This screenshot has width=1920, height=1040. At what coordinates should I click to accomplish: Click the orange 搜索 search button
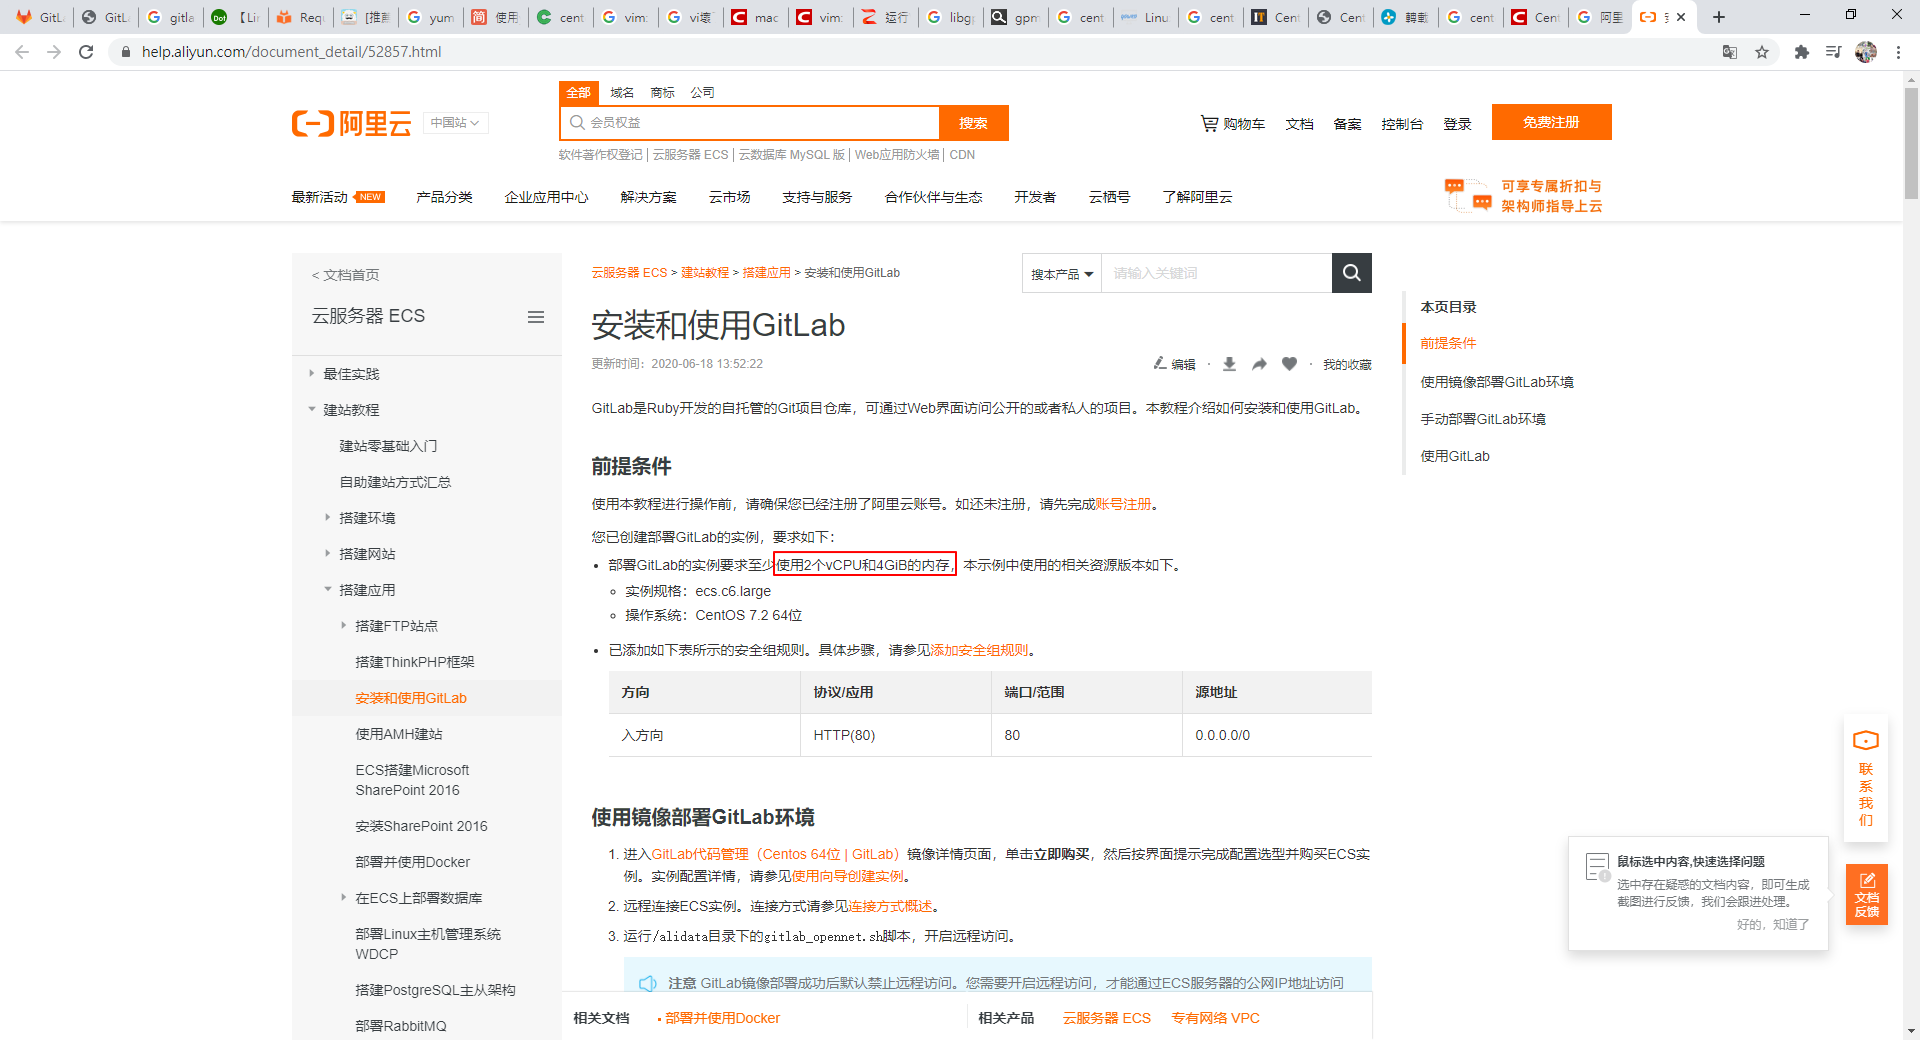pyautogui.click(x=973, y=123)
